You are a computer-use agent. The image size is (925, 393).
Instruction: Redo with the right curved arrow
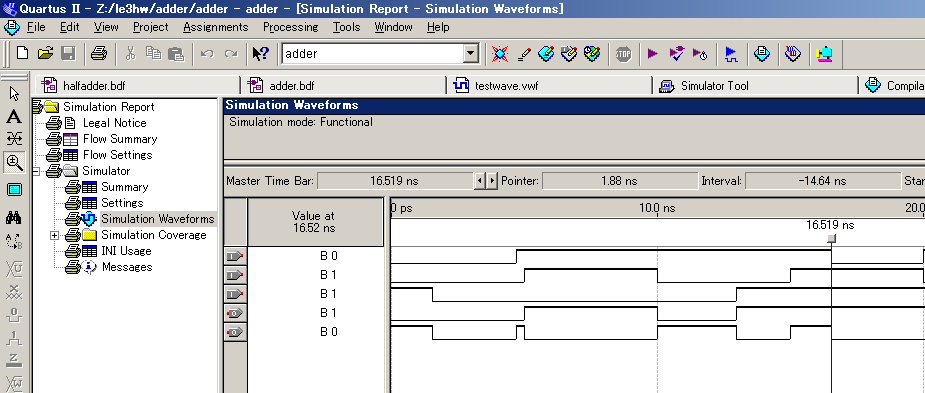click(x=230, y=54)
